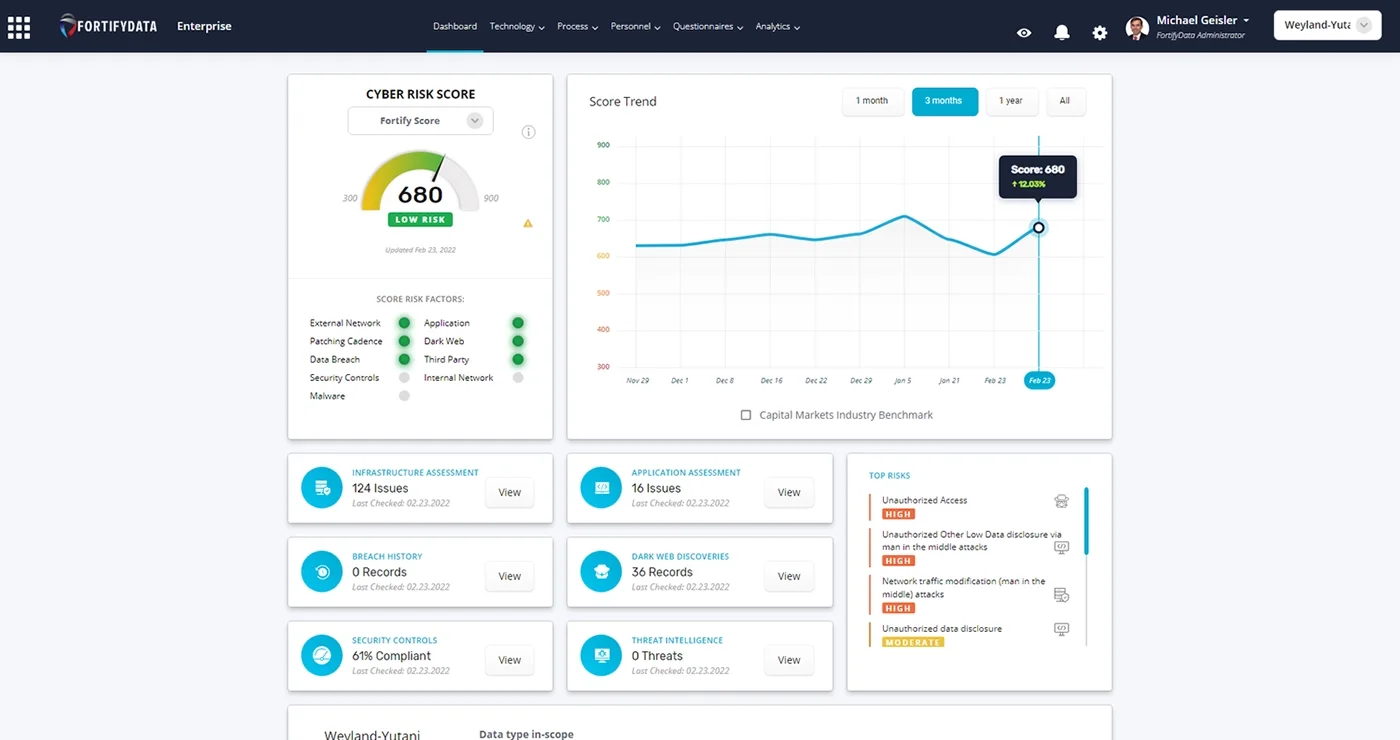Enable Capital Markets Industry Benchmark checkbox
1400x740 pixels.
point(746,415)
